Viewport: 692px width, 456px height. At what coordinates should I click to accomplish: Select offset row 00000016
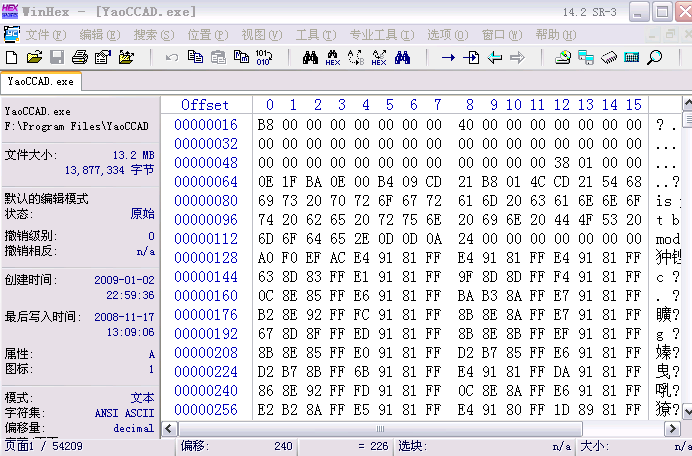pyautogui.click(x=206, y=125)
